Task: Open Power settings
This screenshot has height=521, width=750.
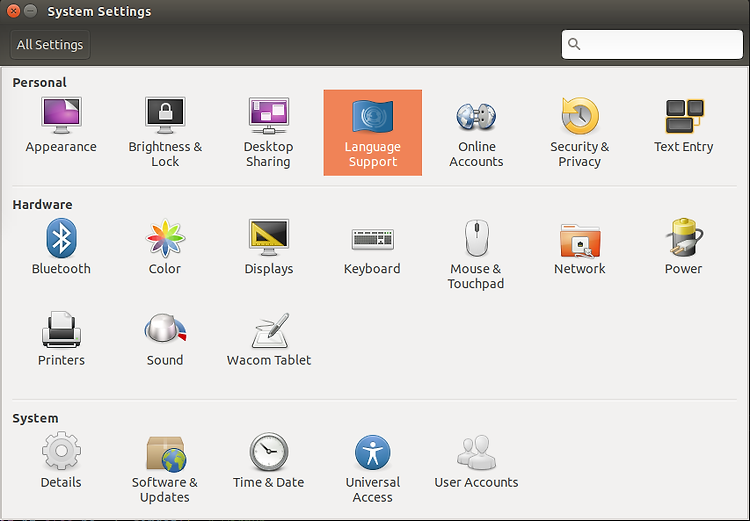Action: [684, 247]
